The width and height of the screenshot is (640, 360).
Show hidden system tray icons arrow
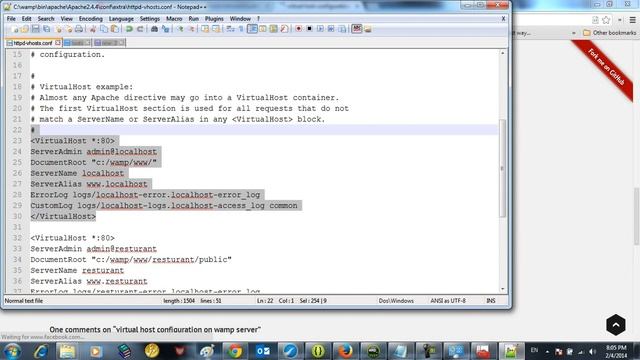547,352
